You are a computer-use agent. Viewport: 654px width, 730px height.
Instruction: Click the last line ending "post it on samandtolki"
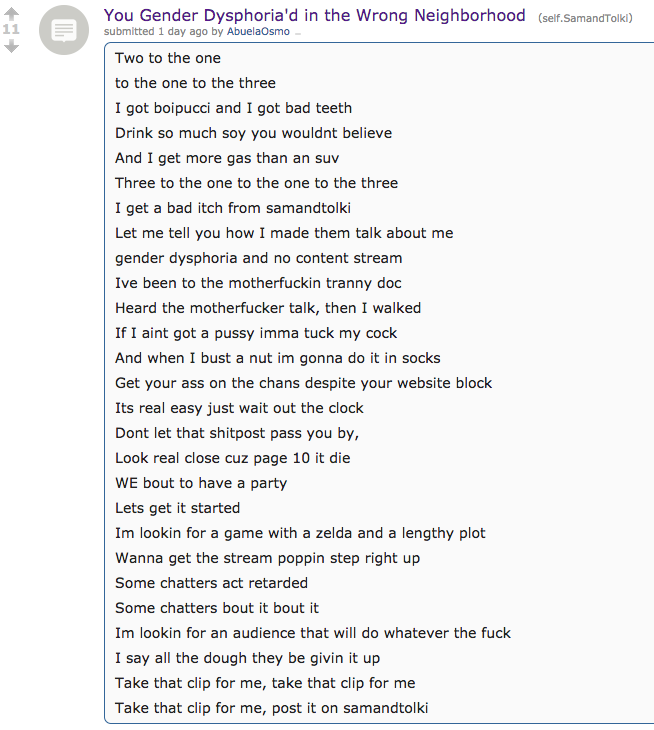click(272, 708)
